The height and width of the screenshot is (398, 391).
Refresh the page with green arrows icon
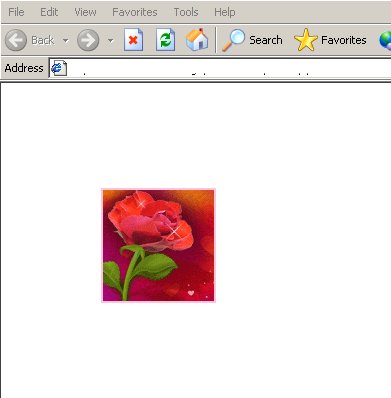pos(165,40)
